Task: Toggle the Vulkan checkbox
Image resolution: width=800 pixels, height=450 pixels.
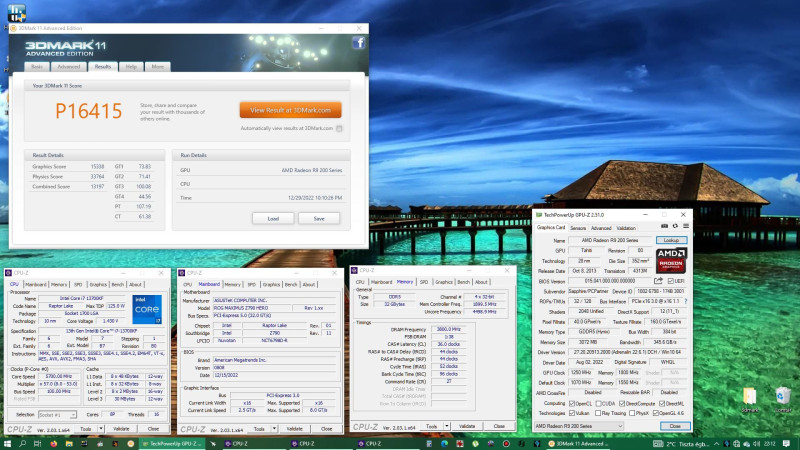Action: point(572,413)
